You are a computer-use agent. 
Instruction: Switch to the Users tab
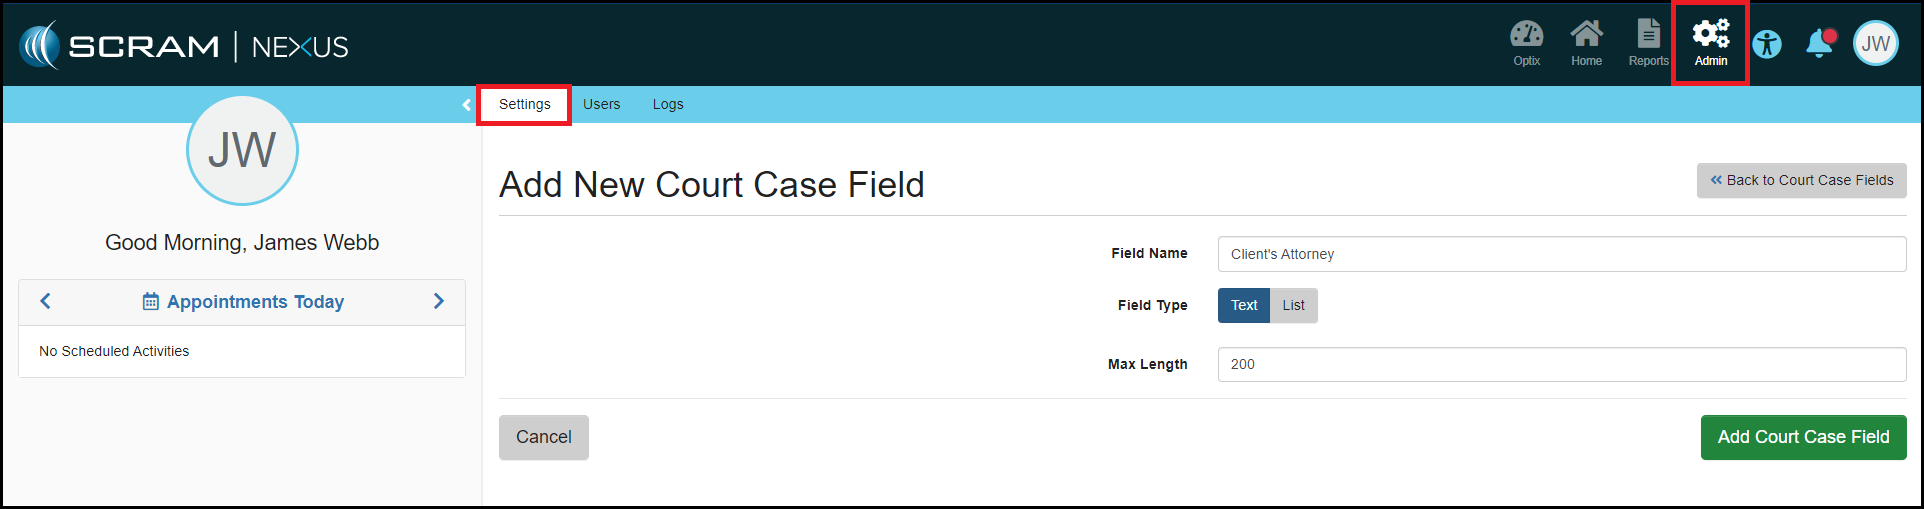point(601,105)
